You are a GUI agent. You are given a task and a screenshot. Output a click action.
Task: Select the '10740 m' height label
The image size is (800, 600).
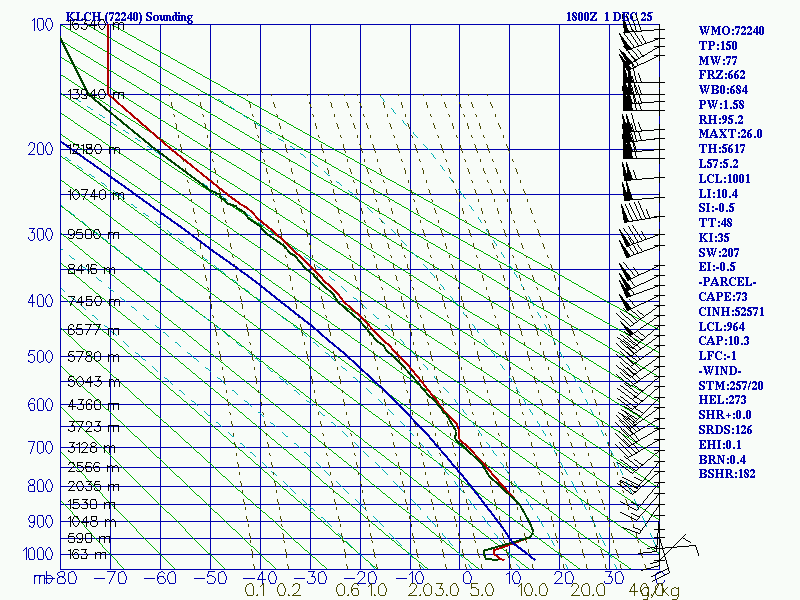[96, 195]
